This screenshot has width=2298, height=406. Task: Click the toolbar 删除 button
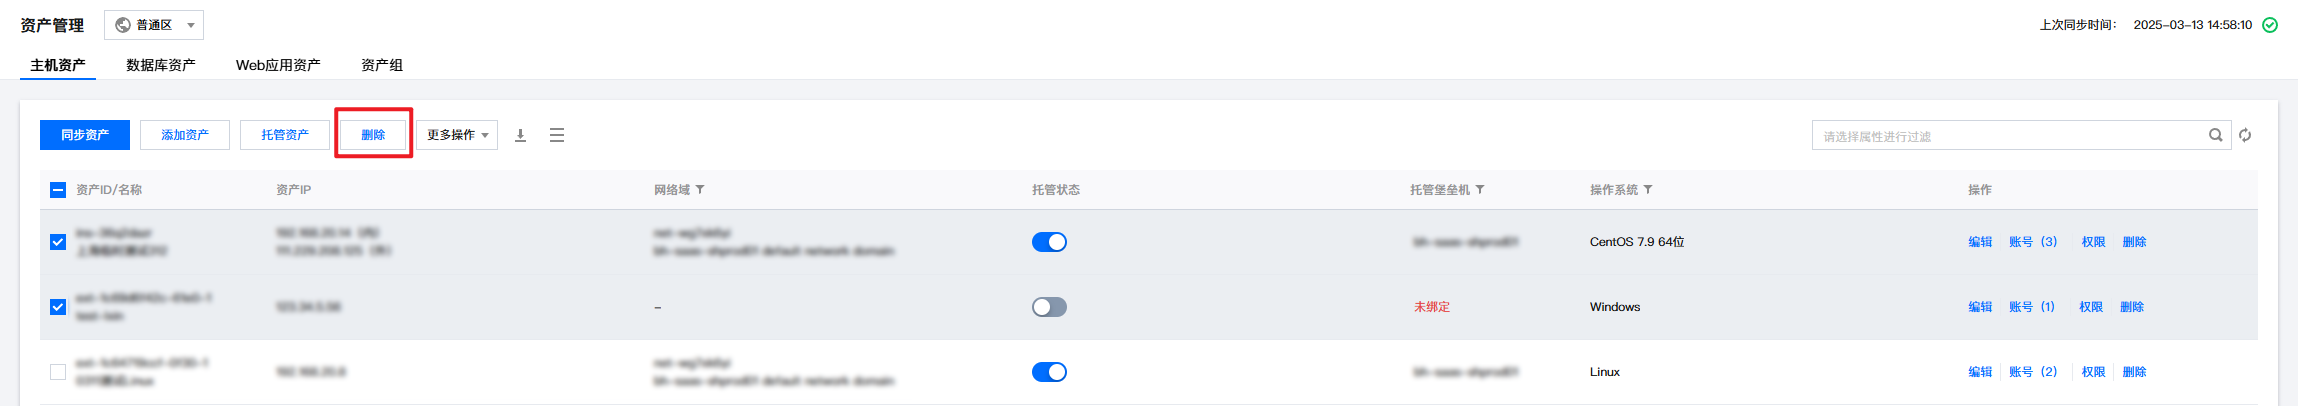pos(373,135)
